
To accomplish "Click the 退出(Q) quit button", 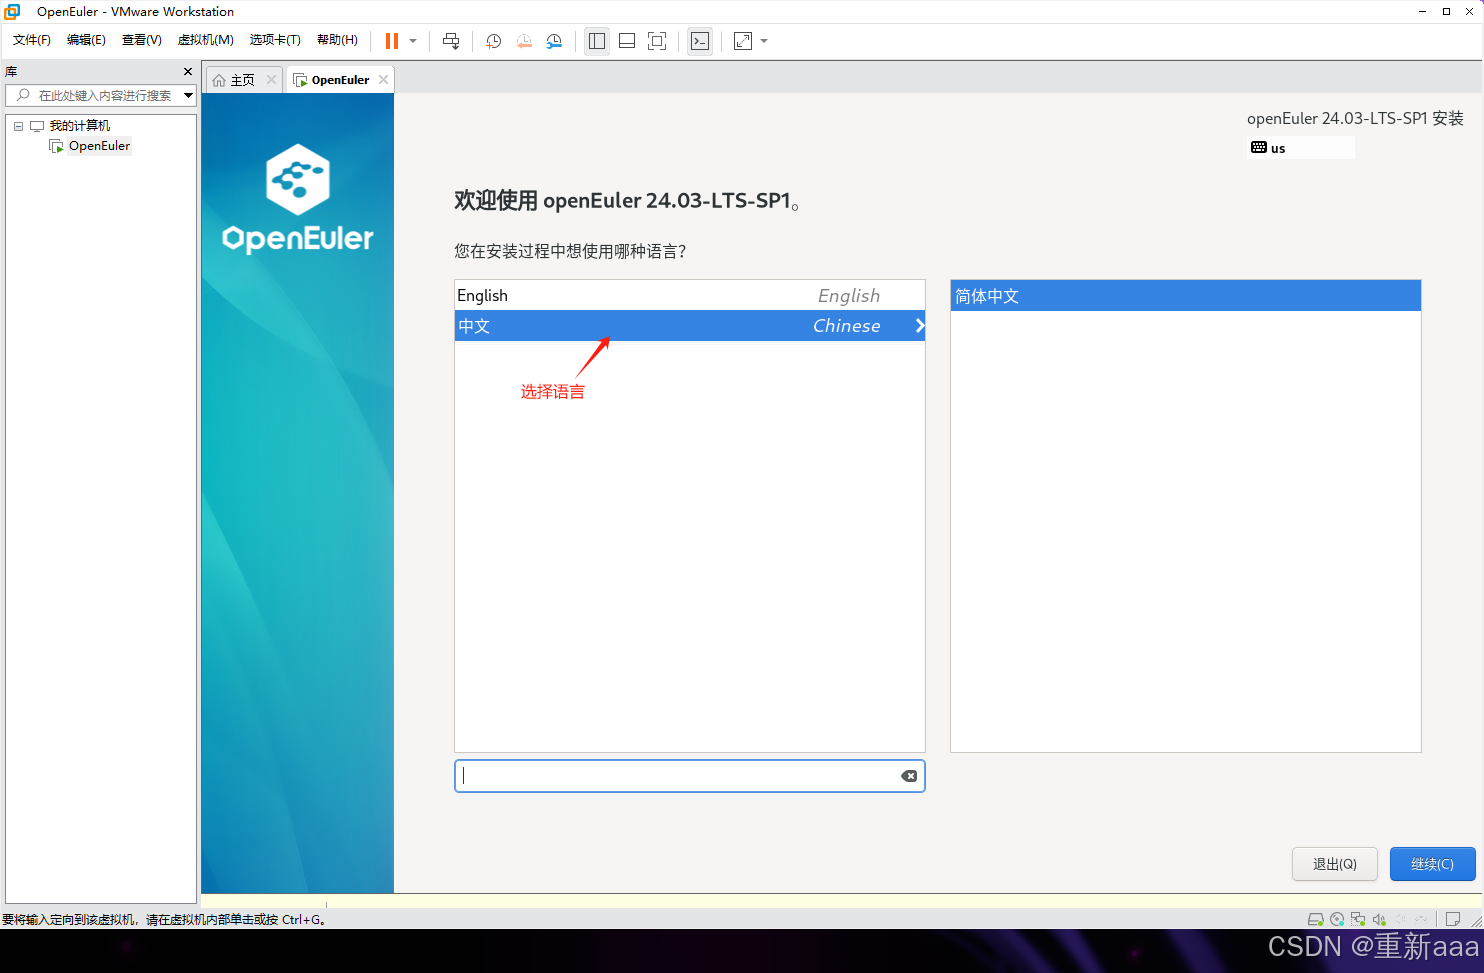I will (x=1334, y=864).
